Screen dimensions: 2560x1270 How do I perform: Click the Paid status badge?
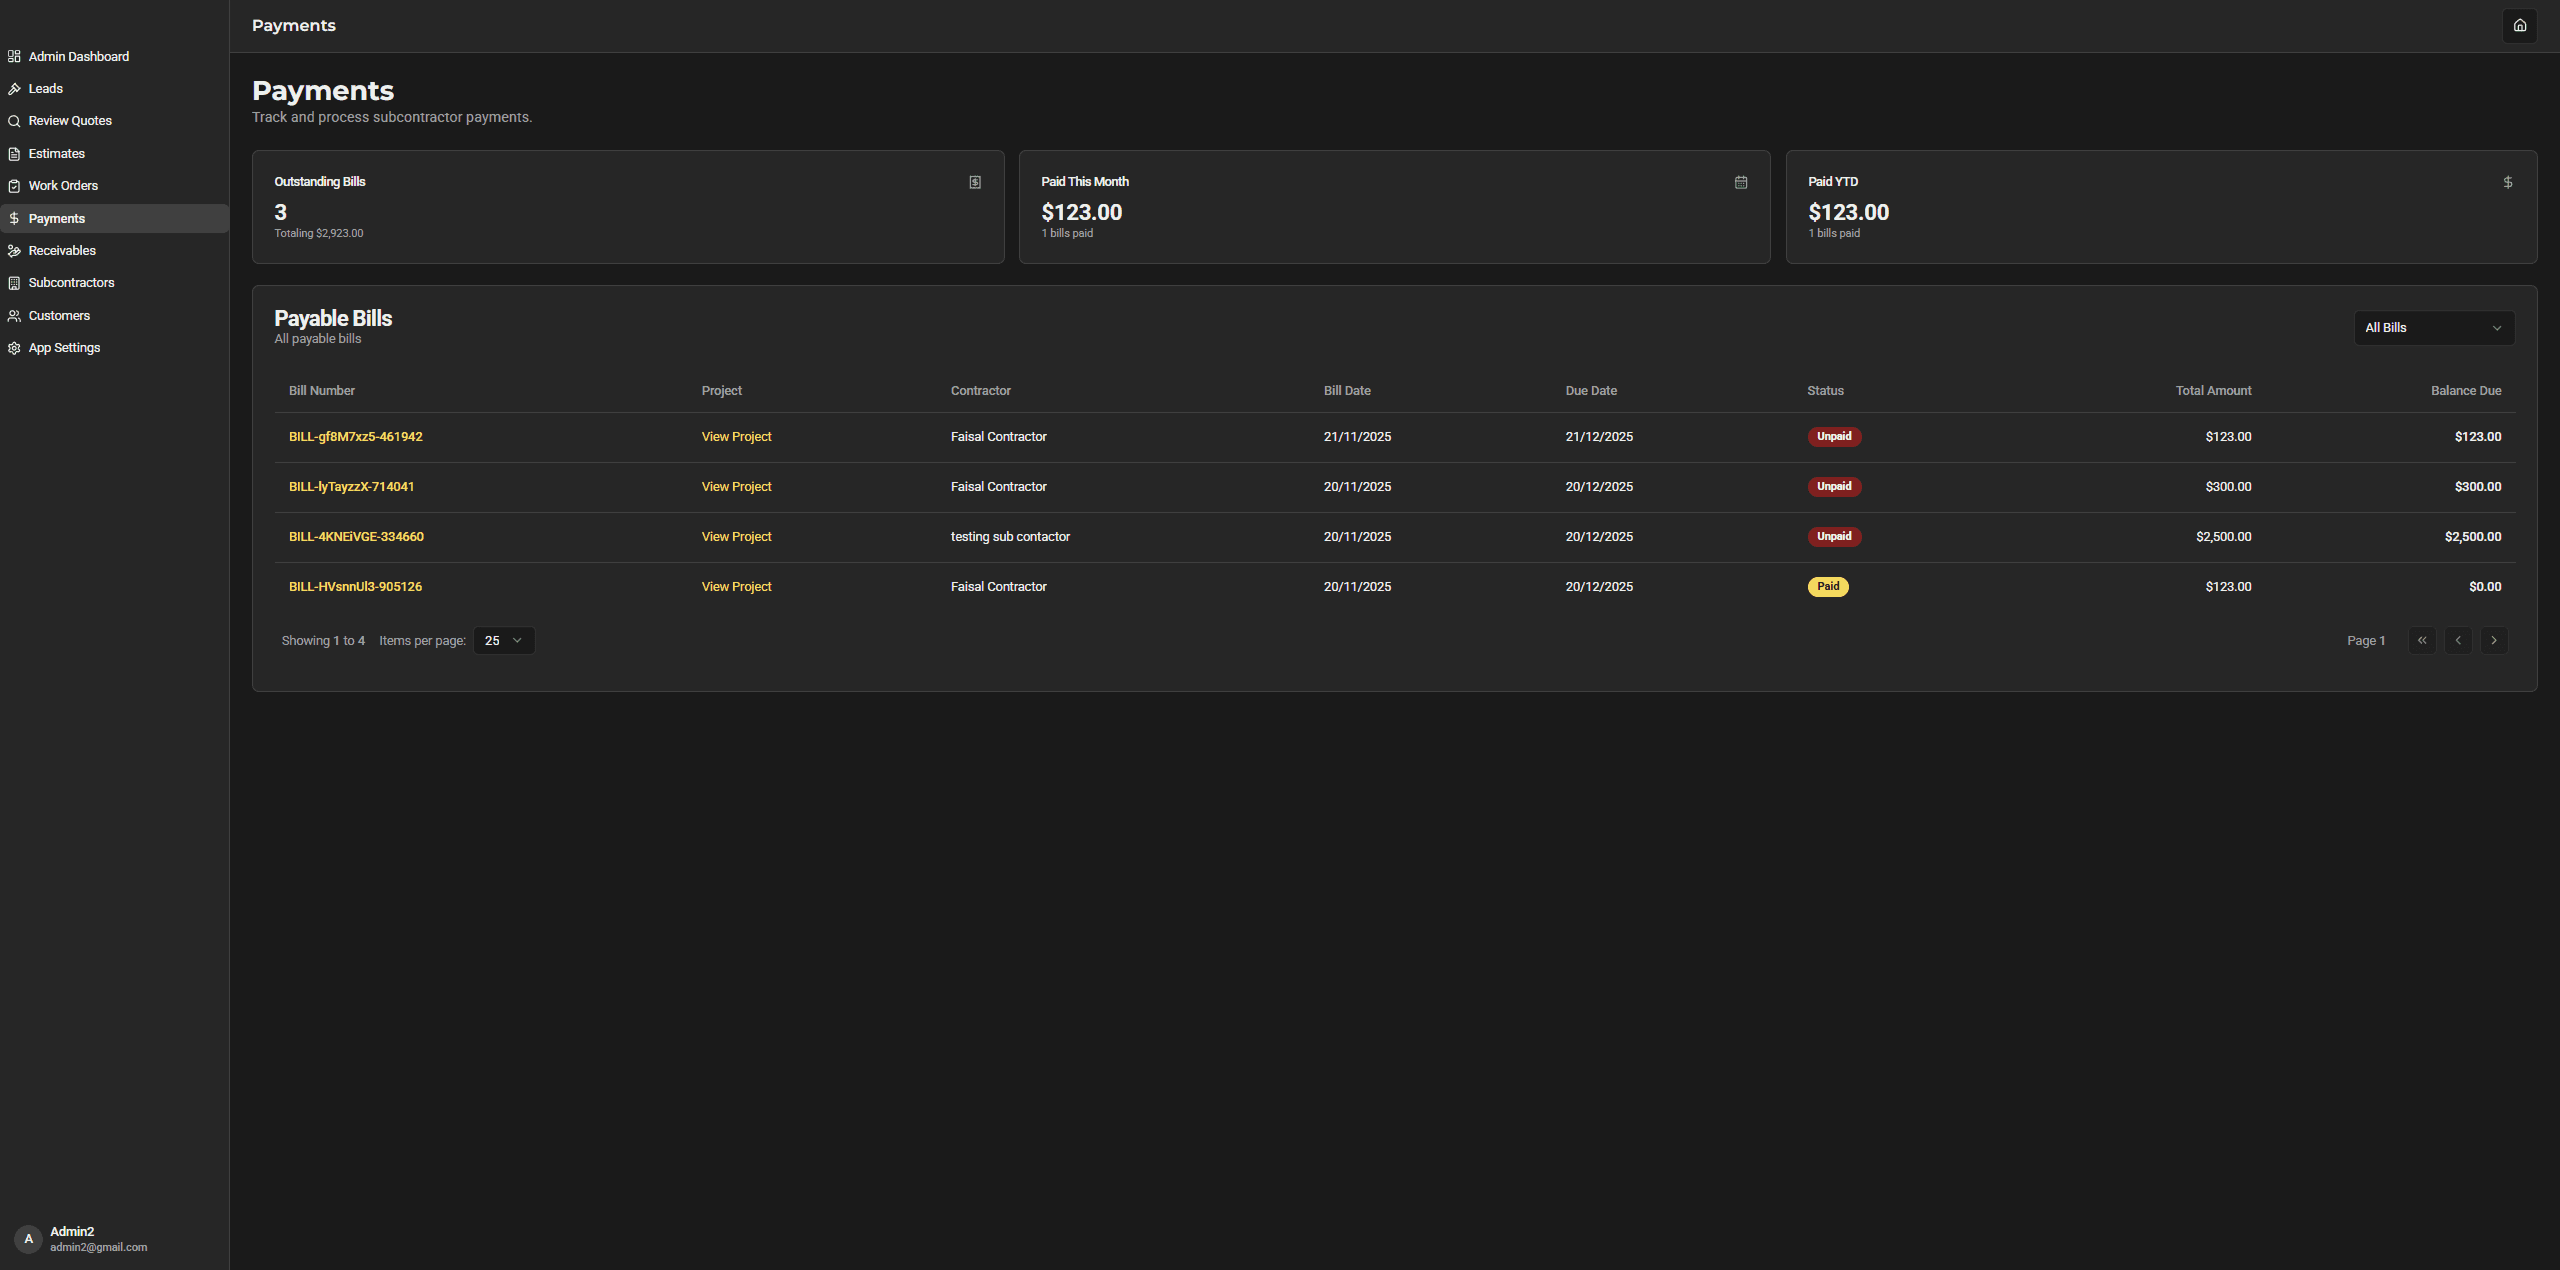[x=1828, y=587]
